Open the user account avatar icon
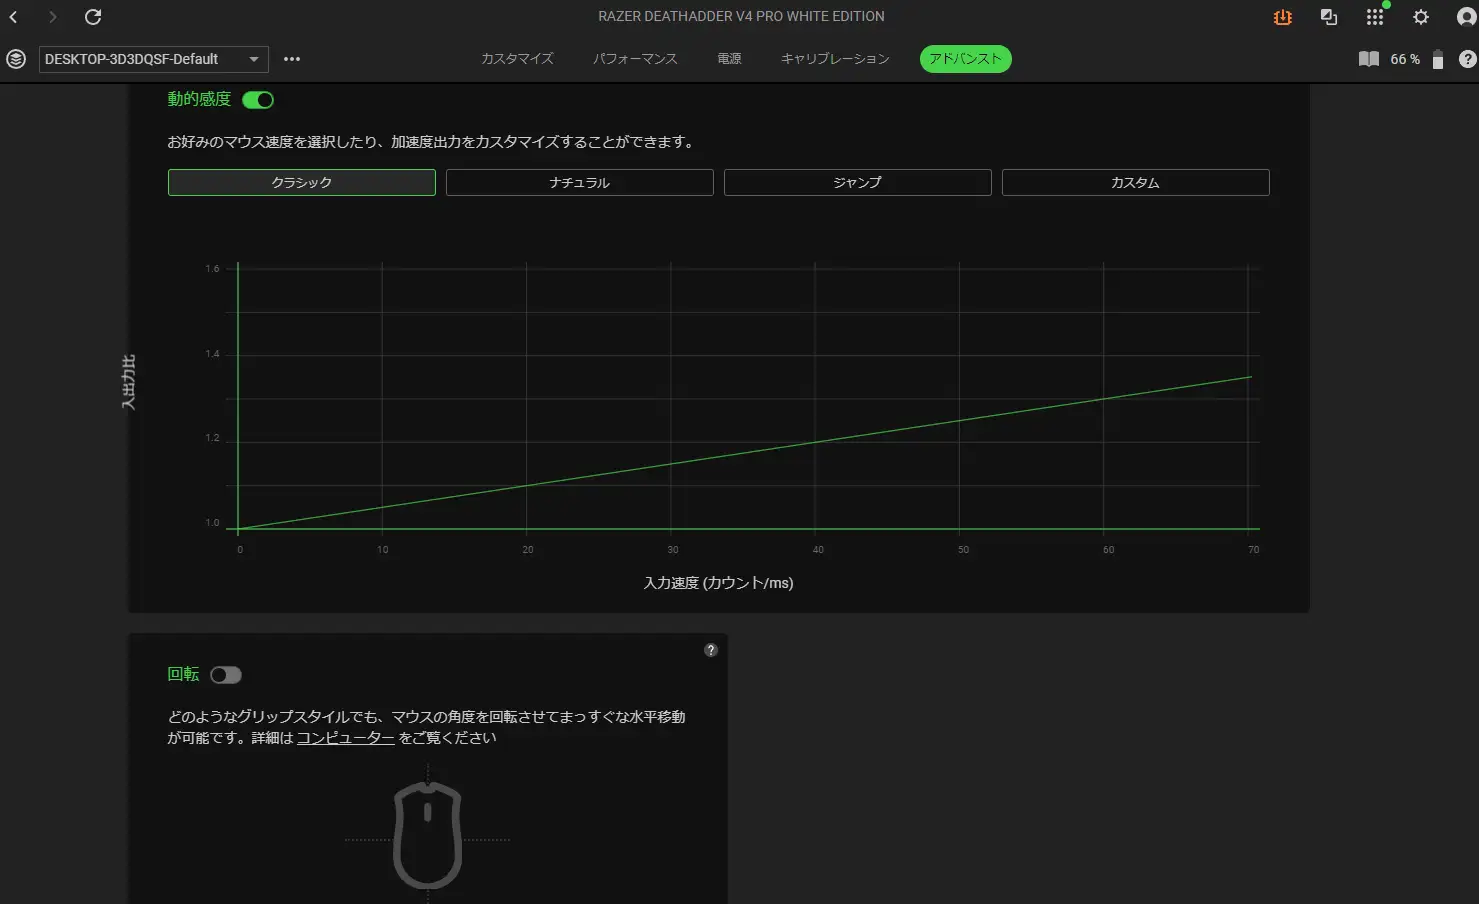1479x904 pixels. click(1467, 17)
